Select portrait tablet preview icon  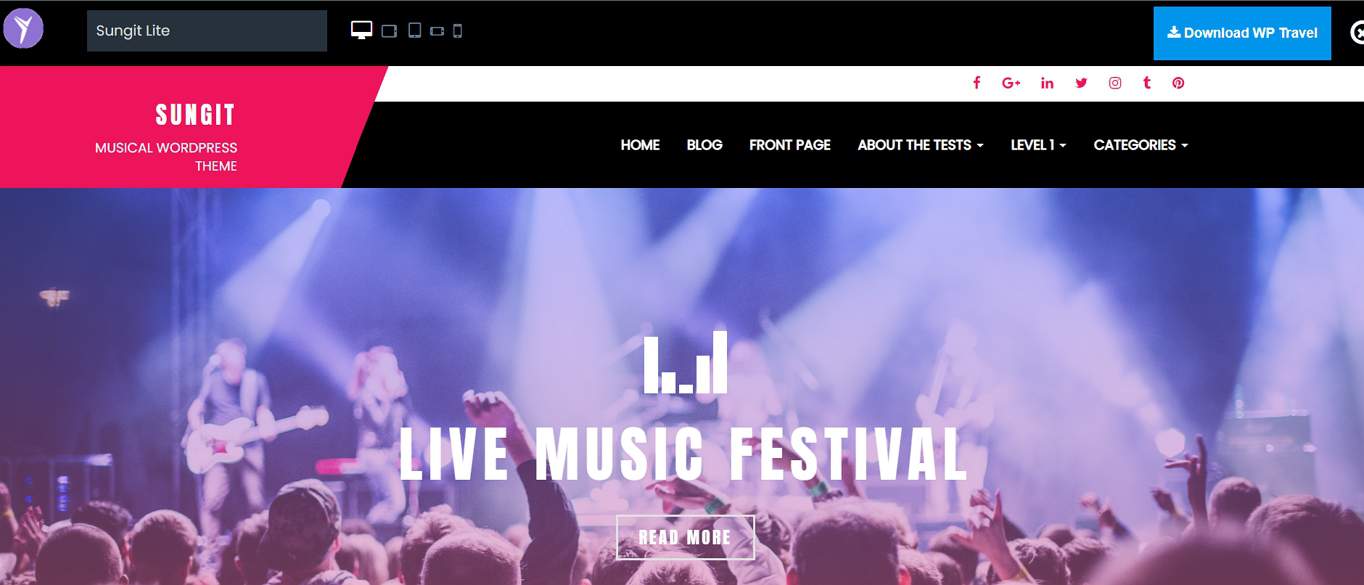(x=415, y=31)
